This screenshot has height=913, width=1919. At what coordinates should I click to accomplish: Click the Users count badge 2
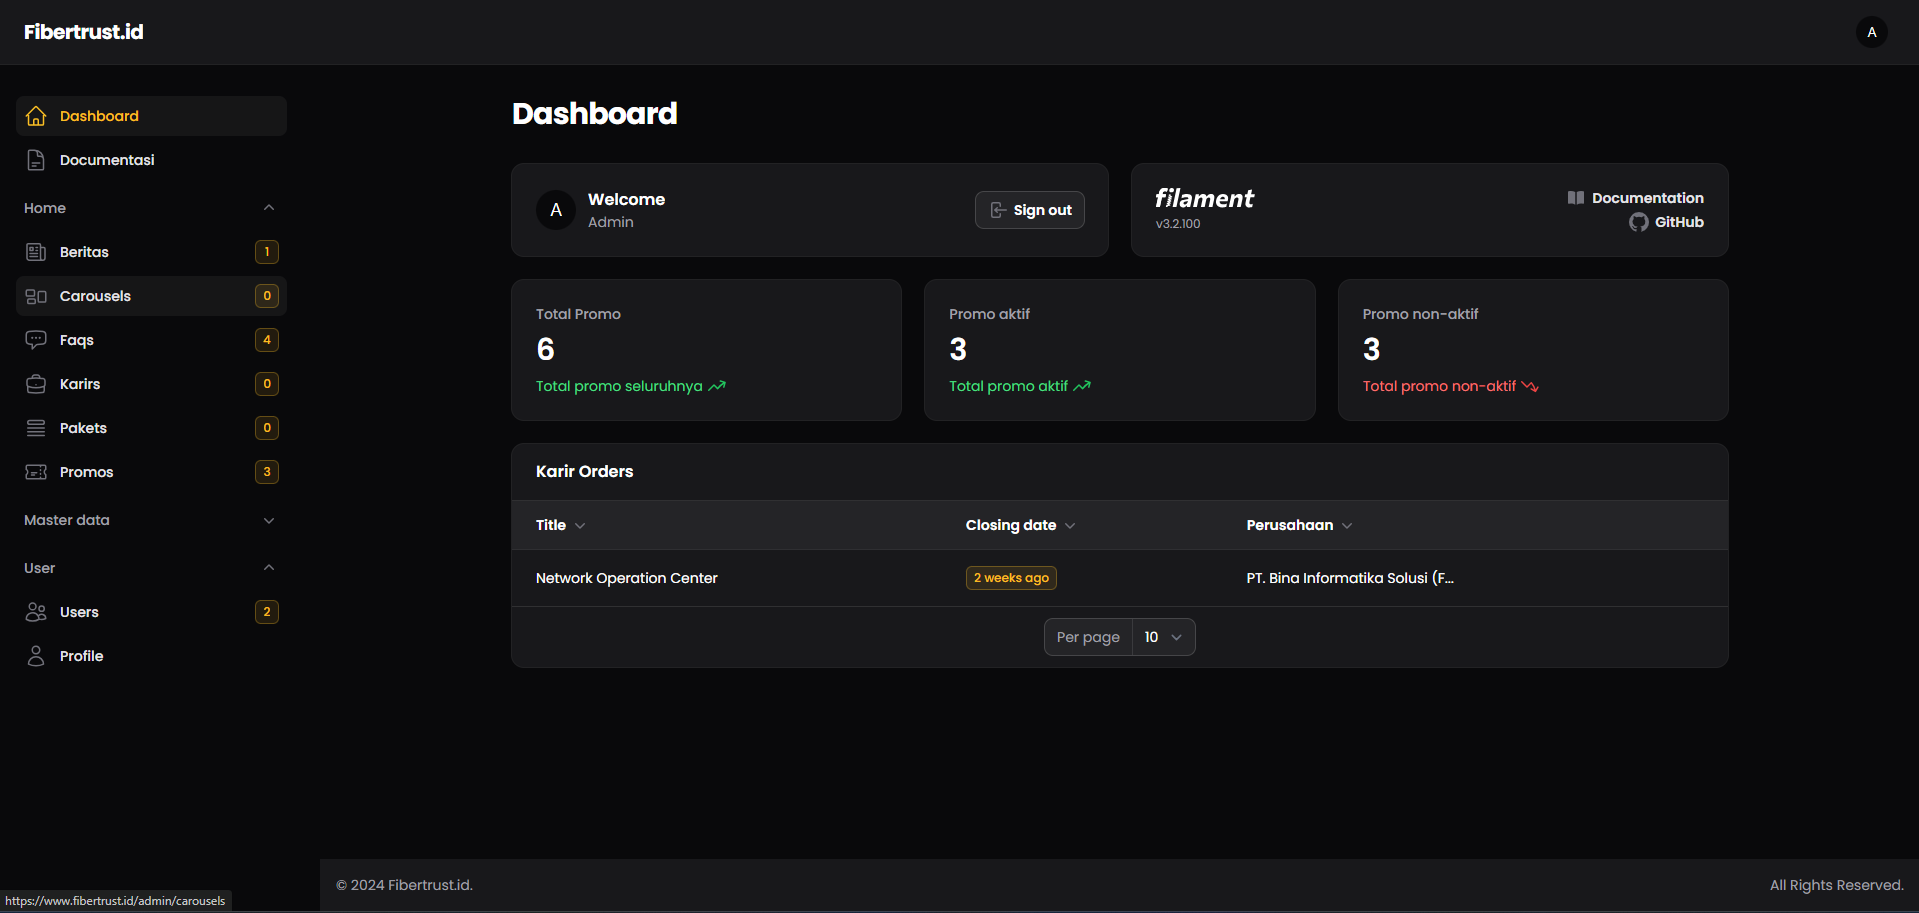point(267,612)
